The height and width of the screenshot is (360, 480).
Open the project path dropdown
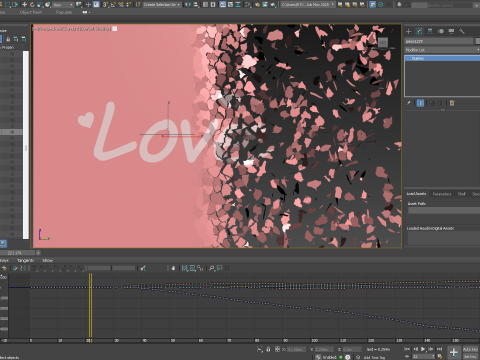(x=308, y=5)
